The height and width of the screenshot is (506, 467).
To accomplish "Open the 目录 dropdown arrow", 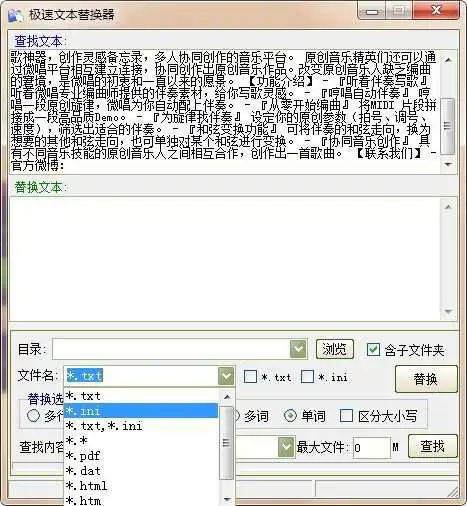I will coord(298,349).
